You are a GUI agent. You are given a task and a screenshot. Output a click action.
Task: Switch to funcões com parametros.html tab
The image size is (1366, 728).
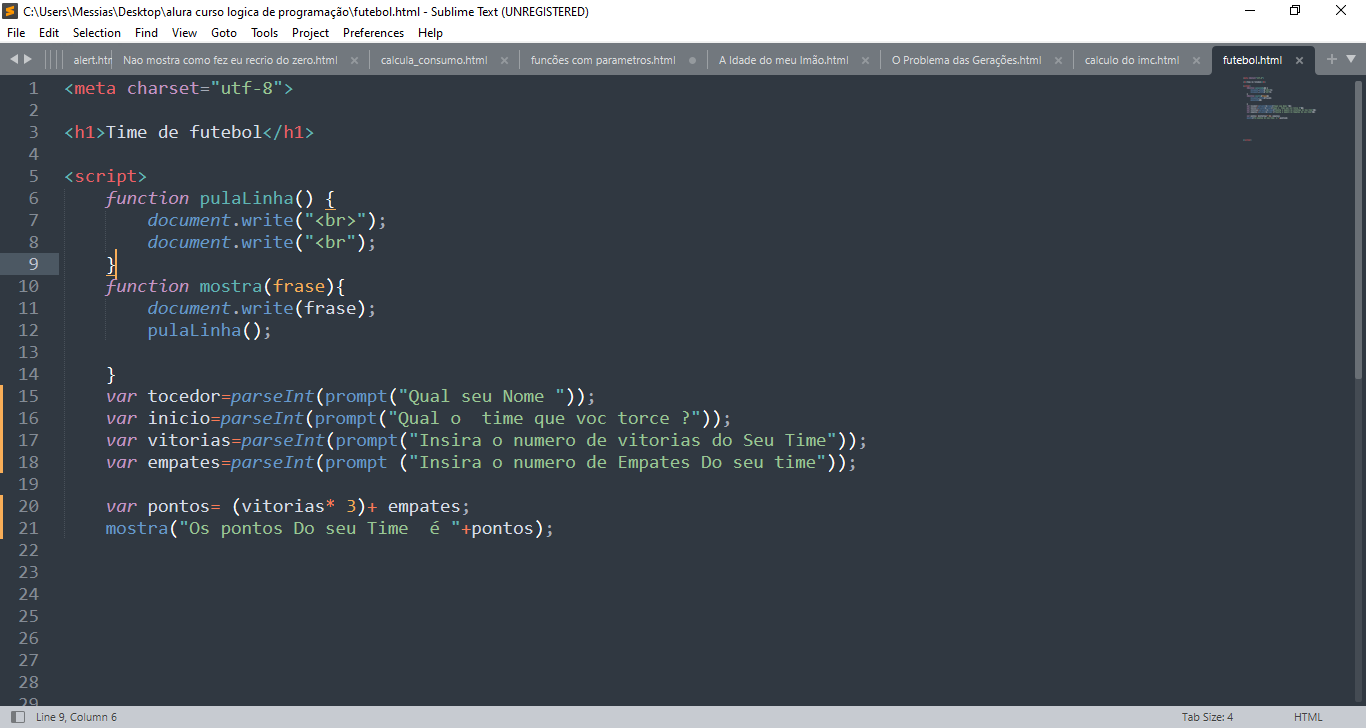pyautogui.click(x=603, y=60)
